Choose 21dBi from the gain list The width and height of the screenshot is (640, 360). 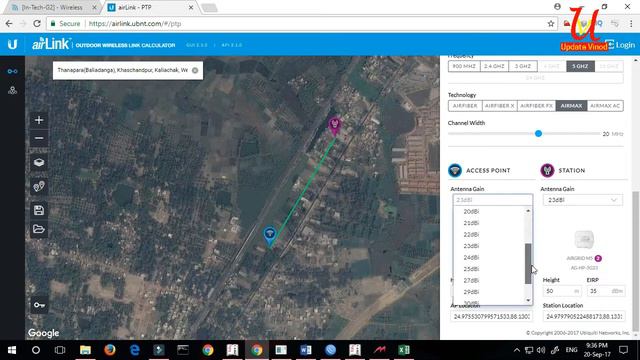(471, 223)
